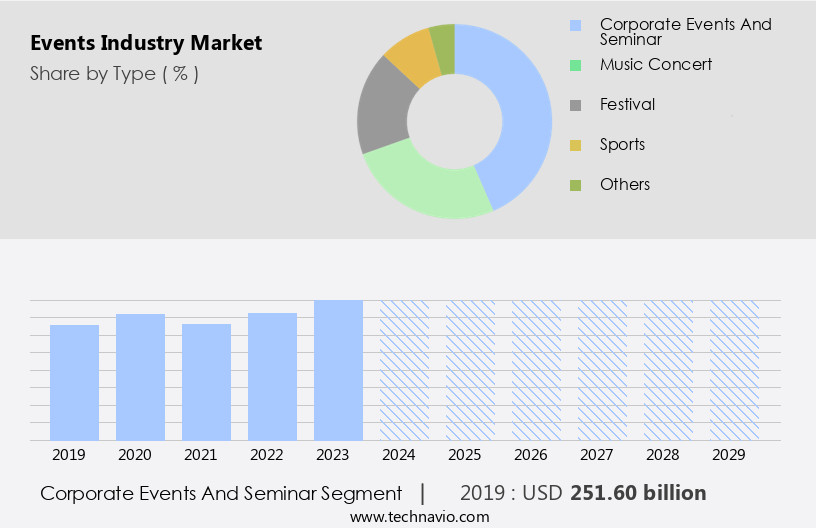Select the 2021 bar in the chart

pyautogui.click(x=207, y=382)
